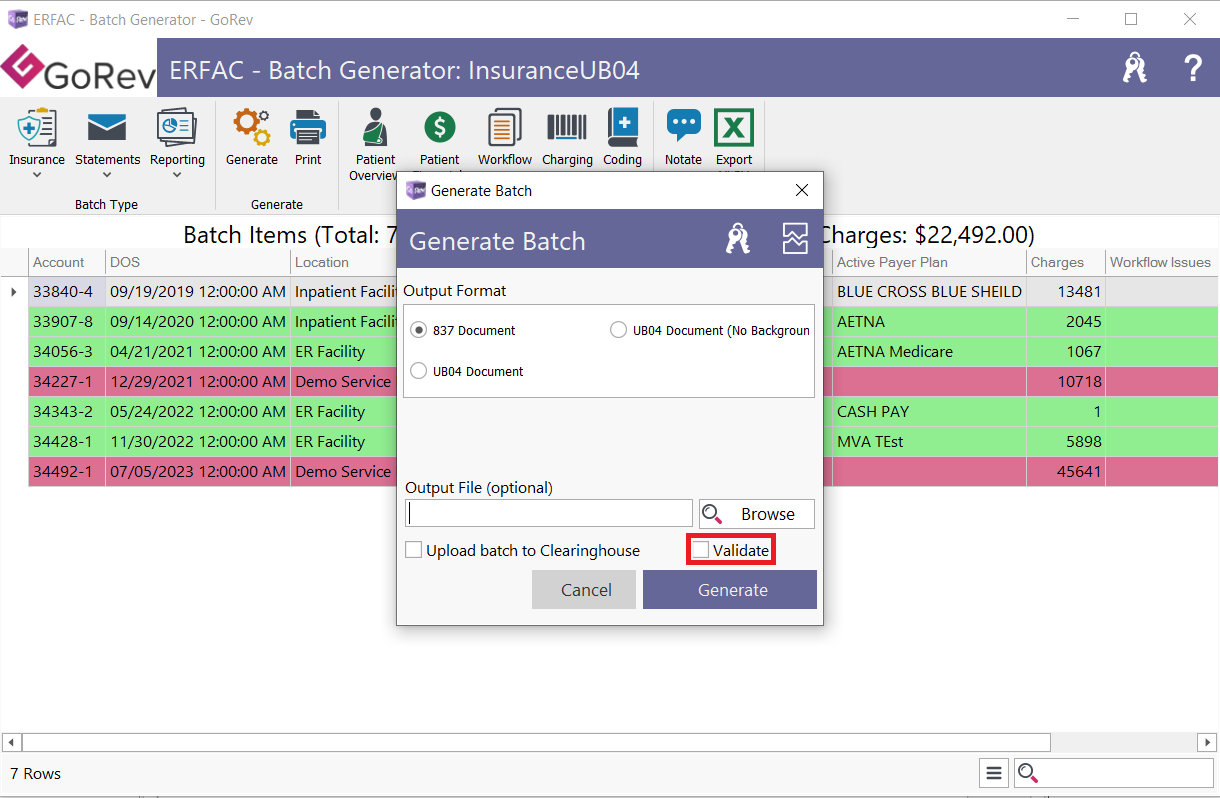
Task: Select the 837 Document radio button
Action: (420, 330)
